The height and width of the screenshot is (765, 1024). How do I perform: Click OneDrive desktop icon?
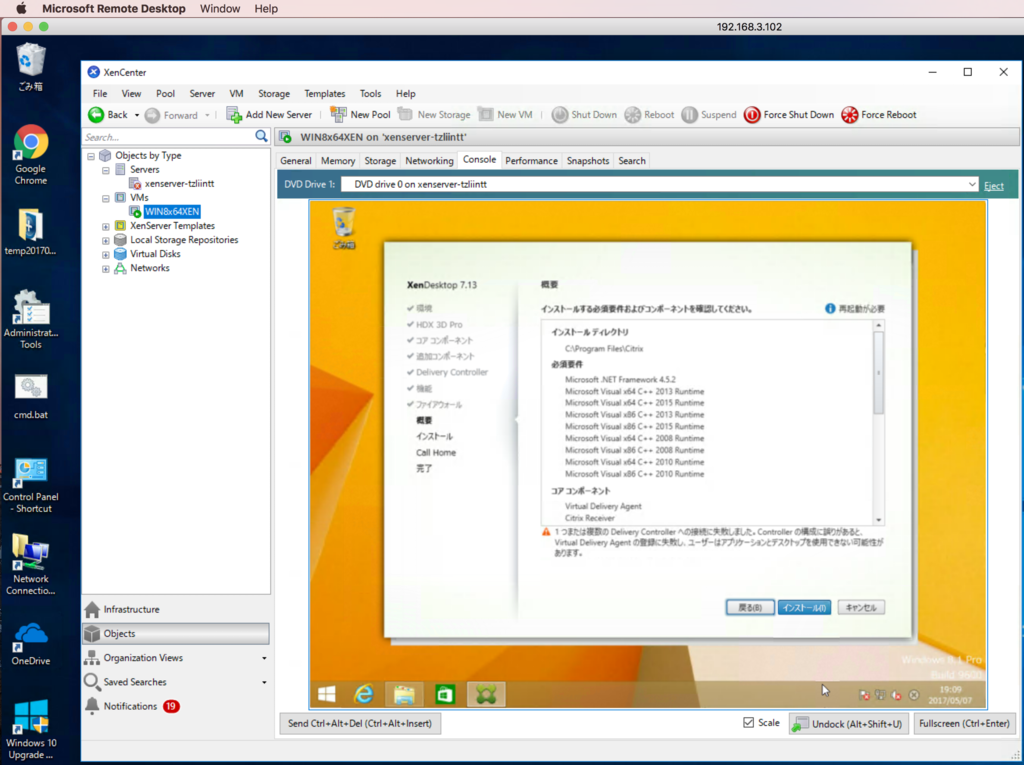(31, 643)
